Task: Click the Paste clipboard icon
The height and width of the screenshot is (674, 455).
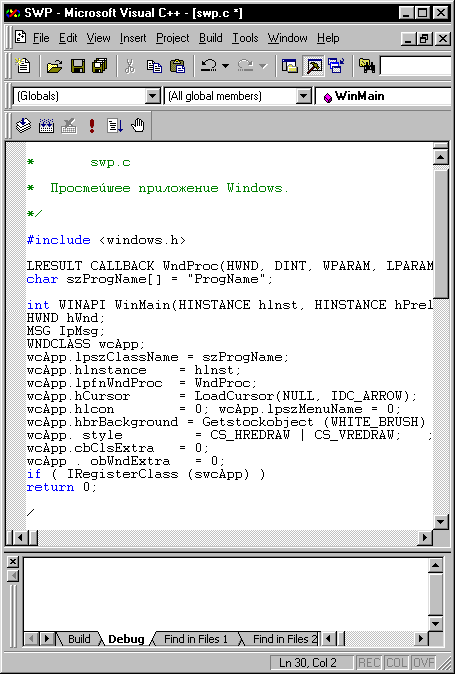Action: click(x=177, y=66)
